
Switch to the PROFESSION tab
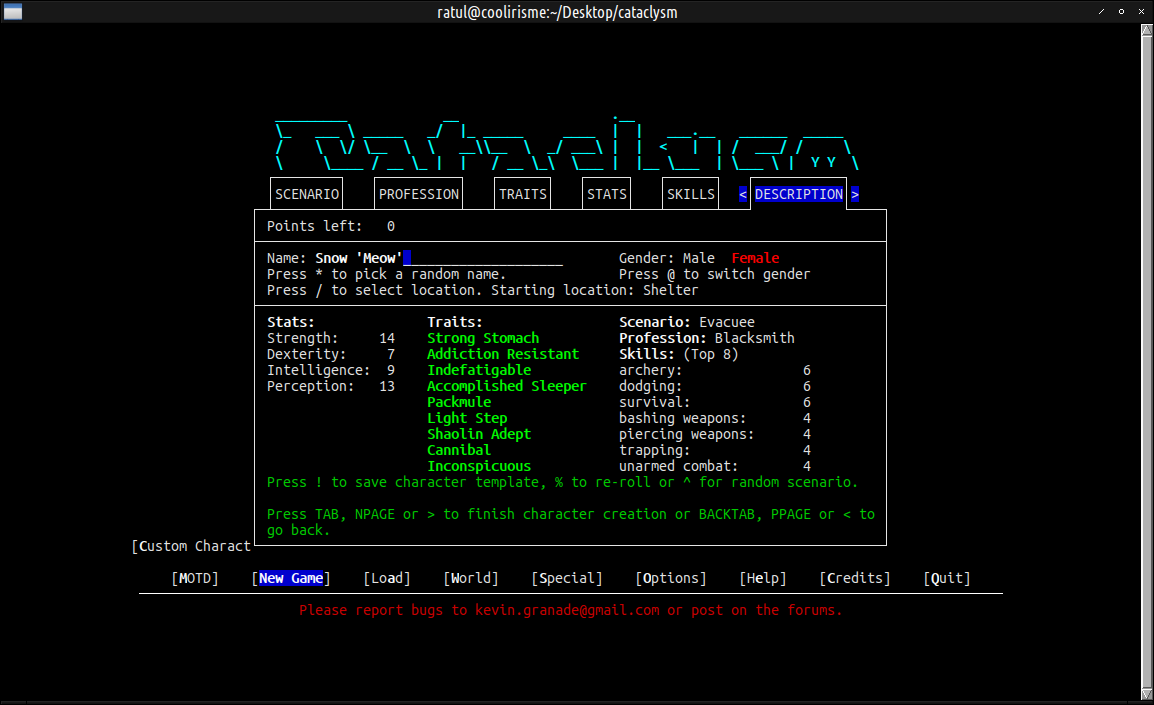point(419,194)
